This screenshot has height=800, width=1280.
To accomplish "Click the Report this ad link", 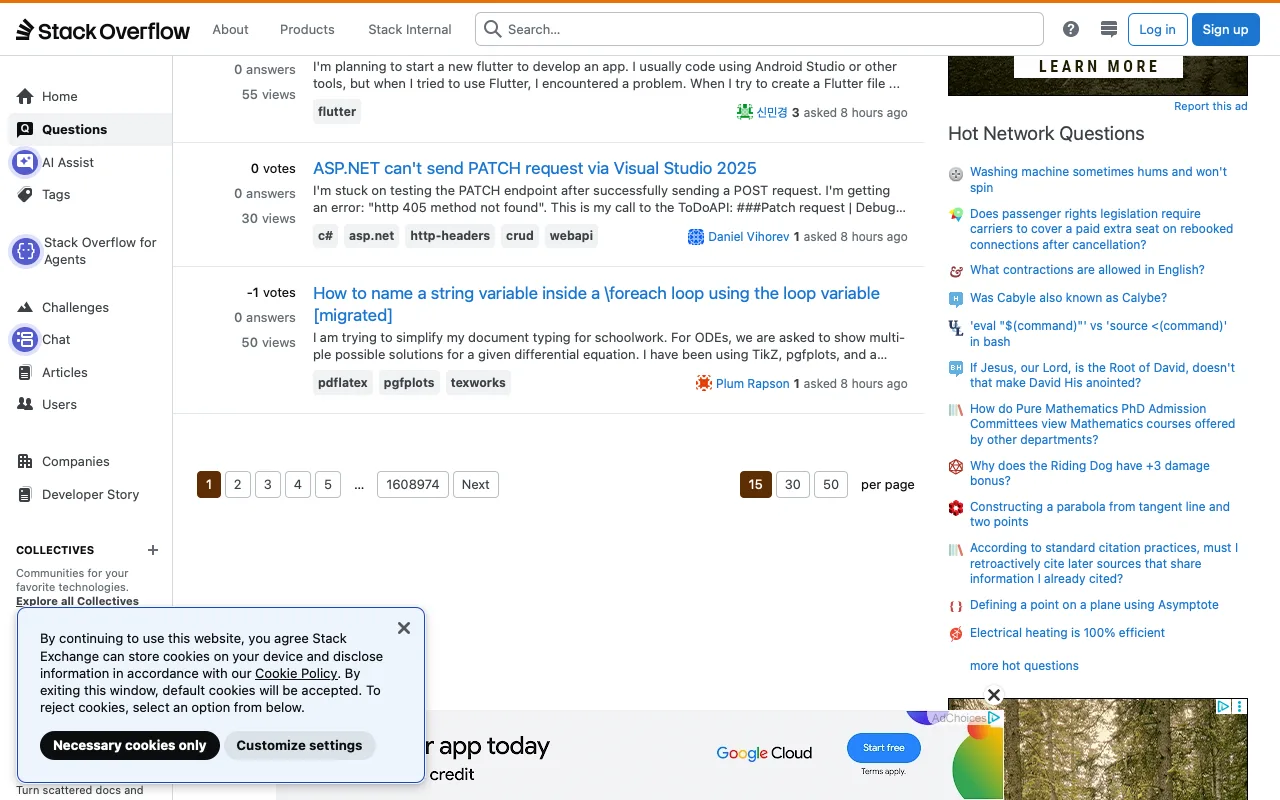I will [x=1211, y=106].
